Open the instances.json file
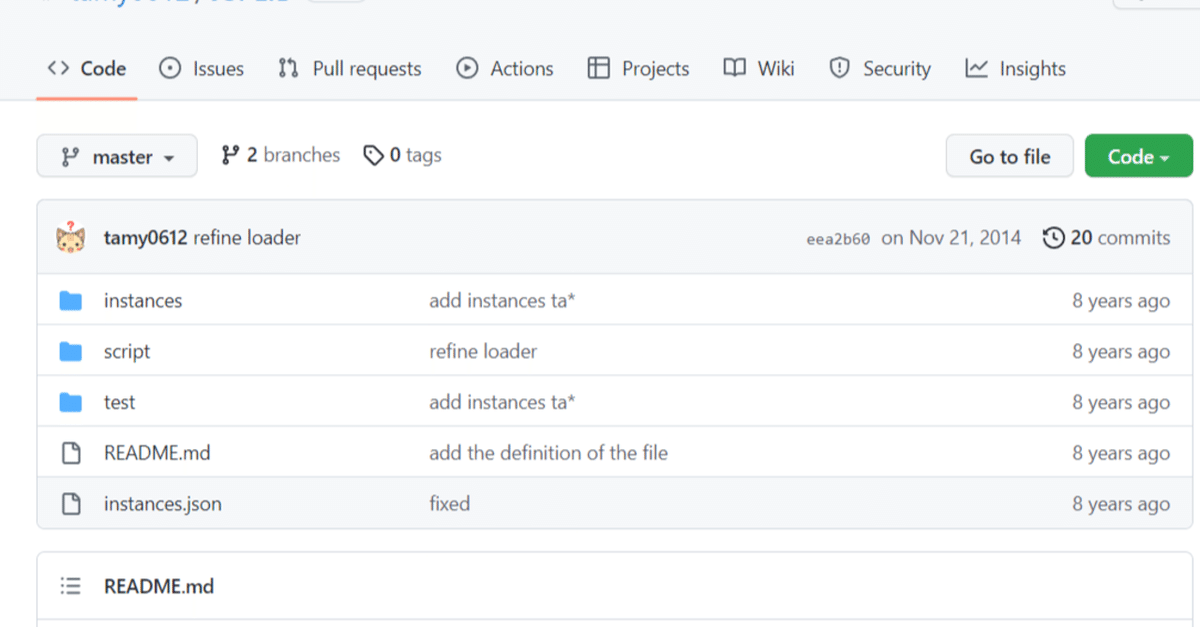Image resolution: width=1200 pixels, height=627 pixels. point(163,504)
